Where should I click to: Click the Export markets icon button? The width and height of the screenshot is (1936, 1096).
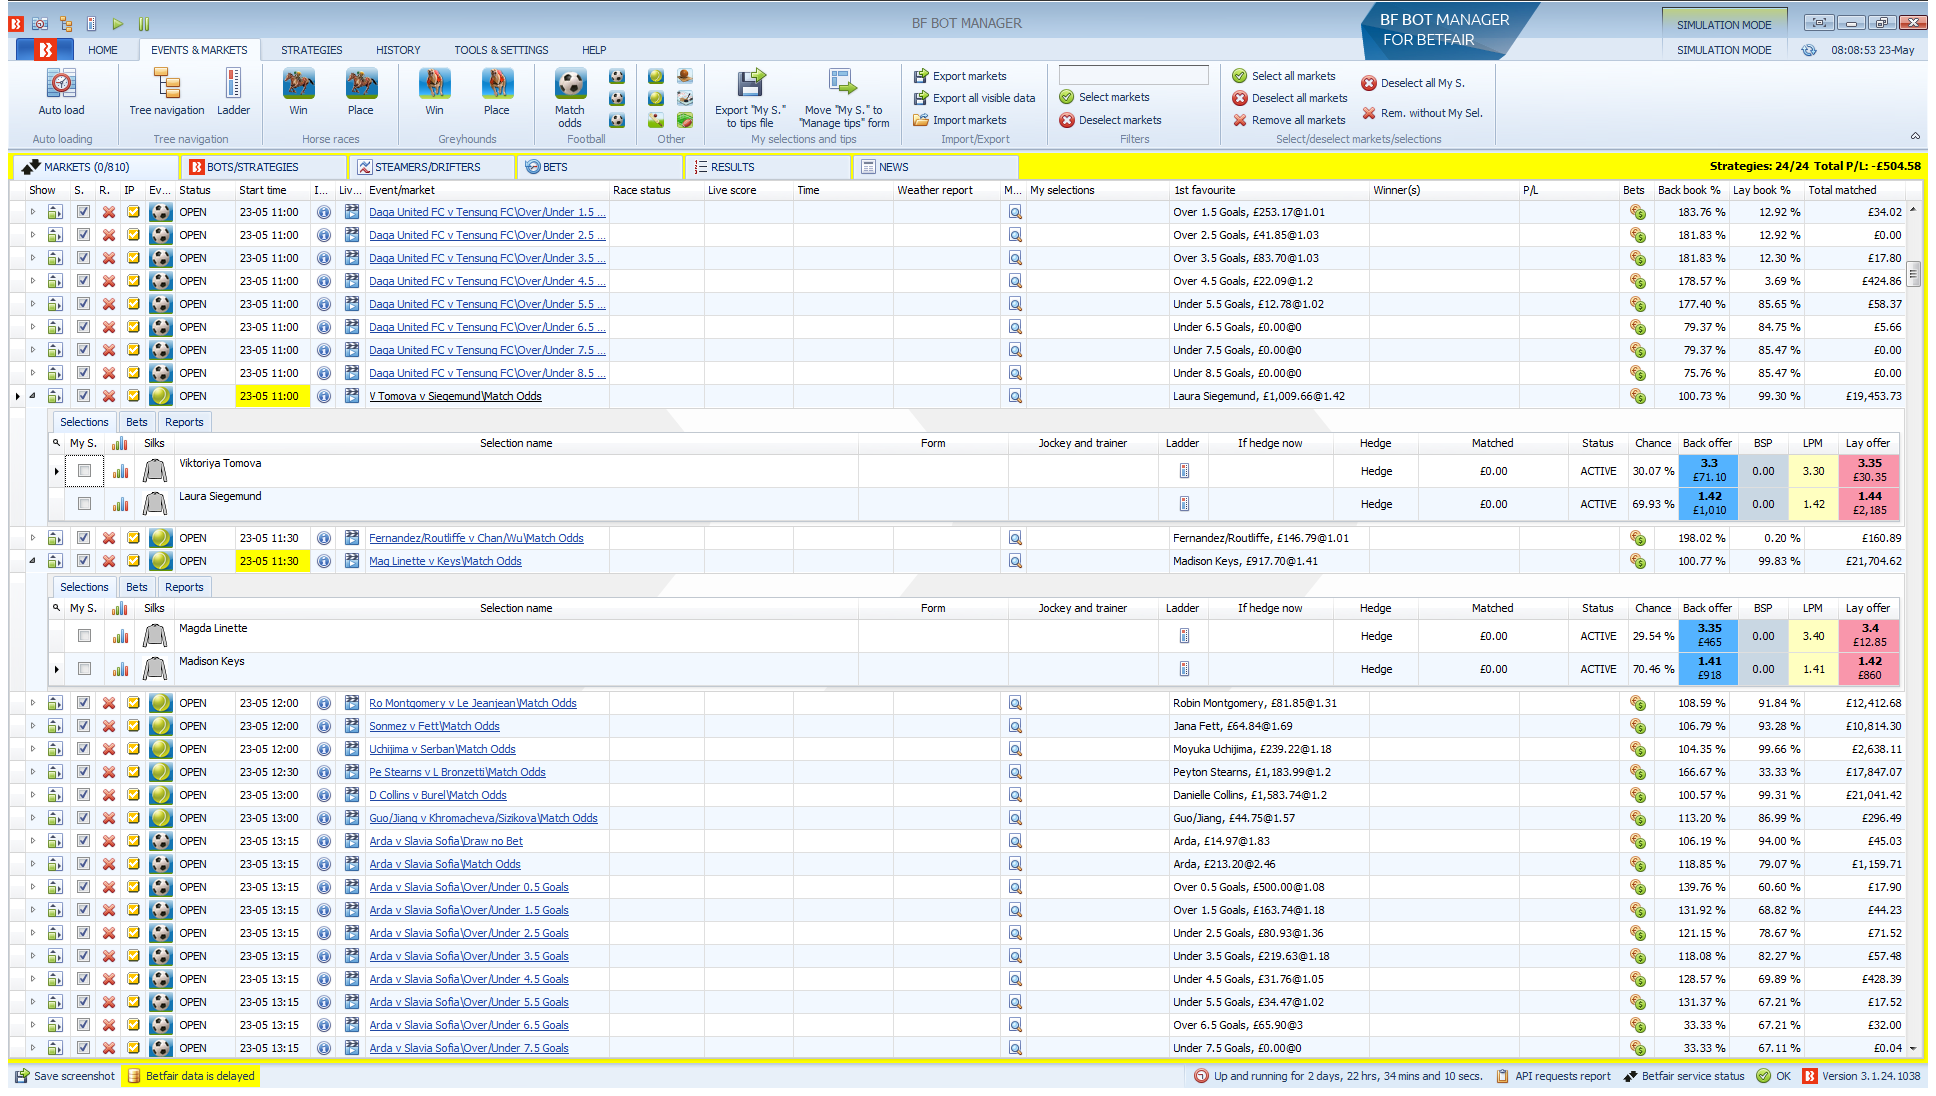pos(960,76)
